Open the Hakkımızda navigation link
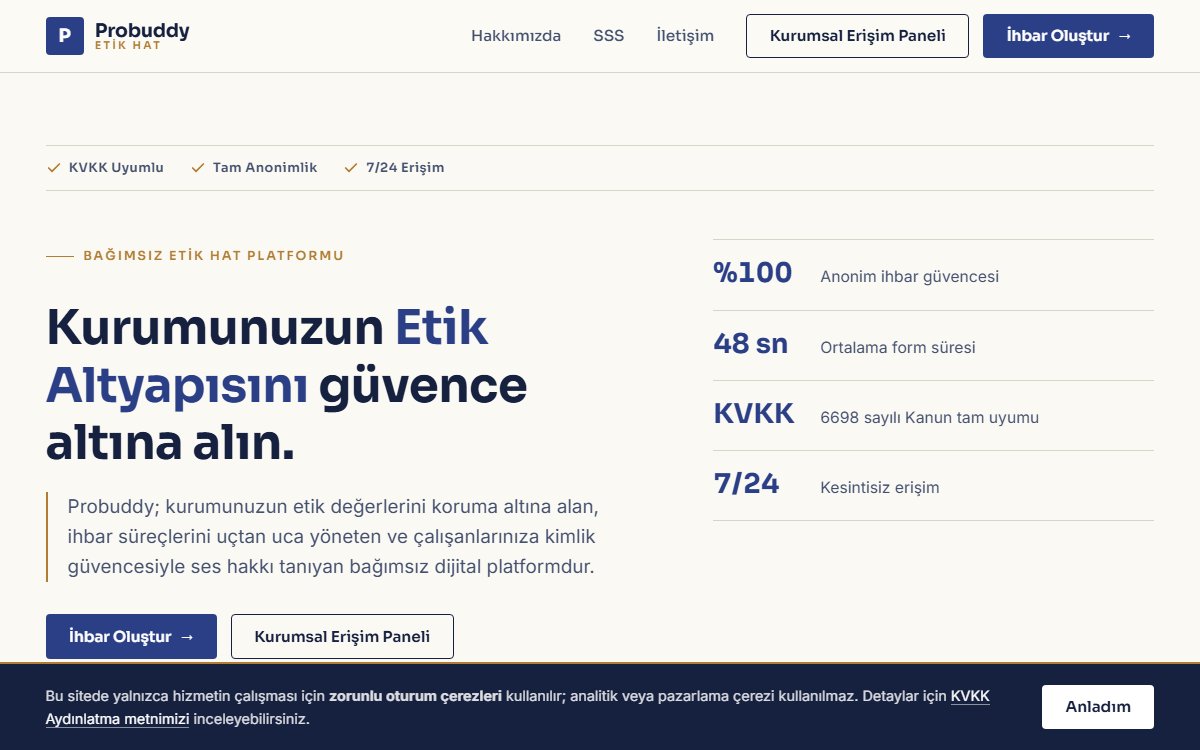Viewport: 1200px width, 750px height. click(x=516, y=36)
